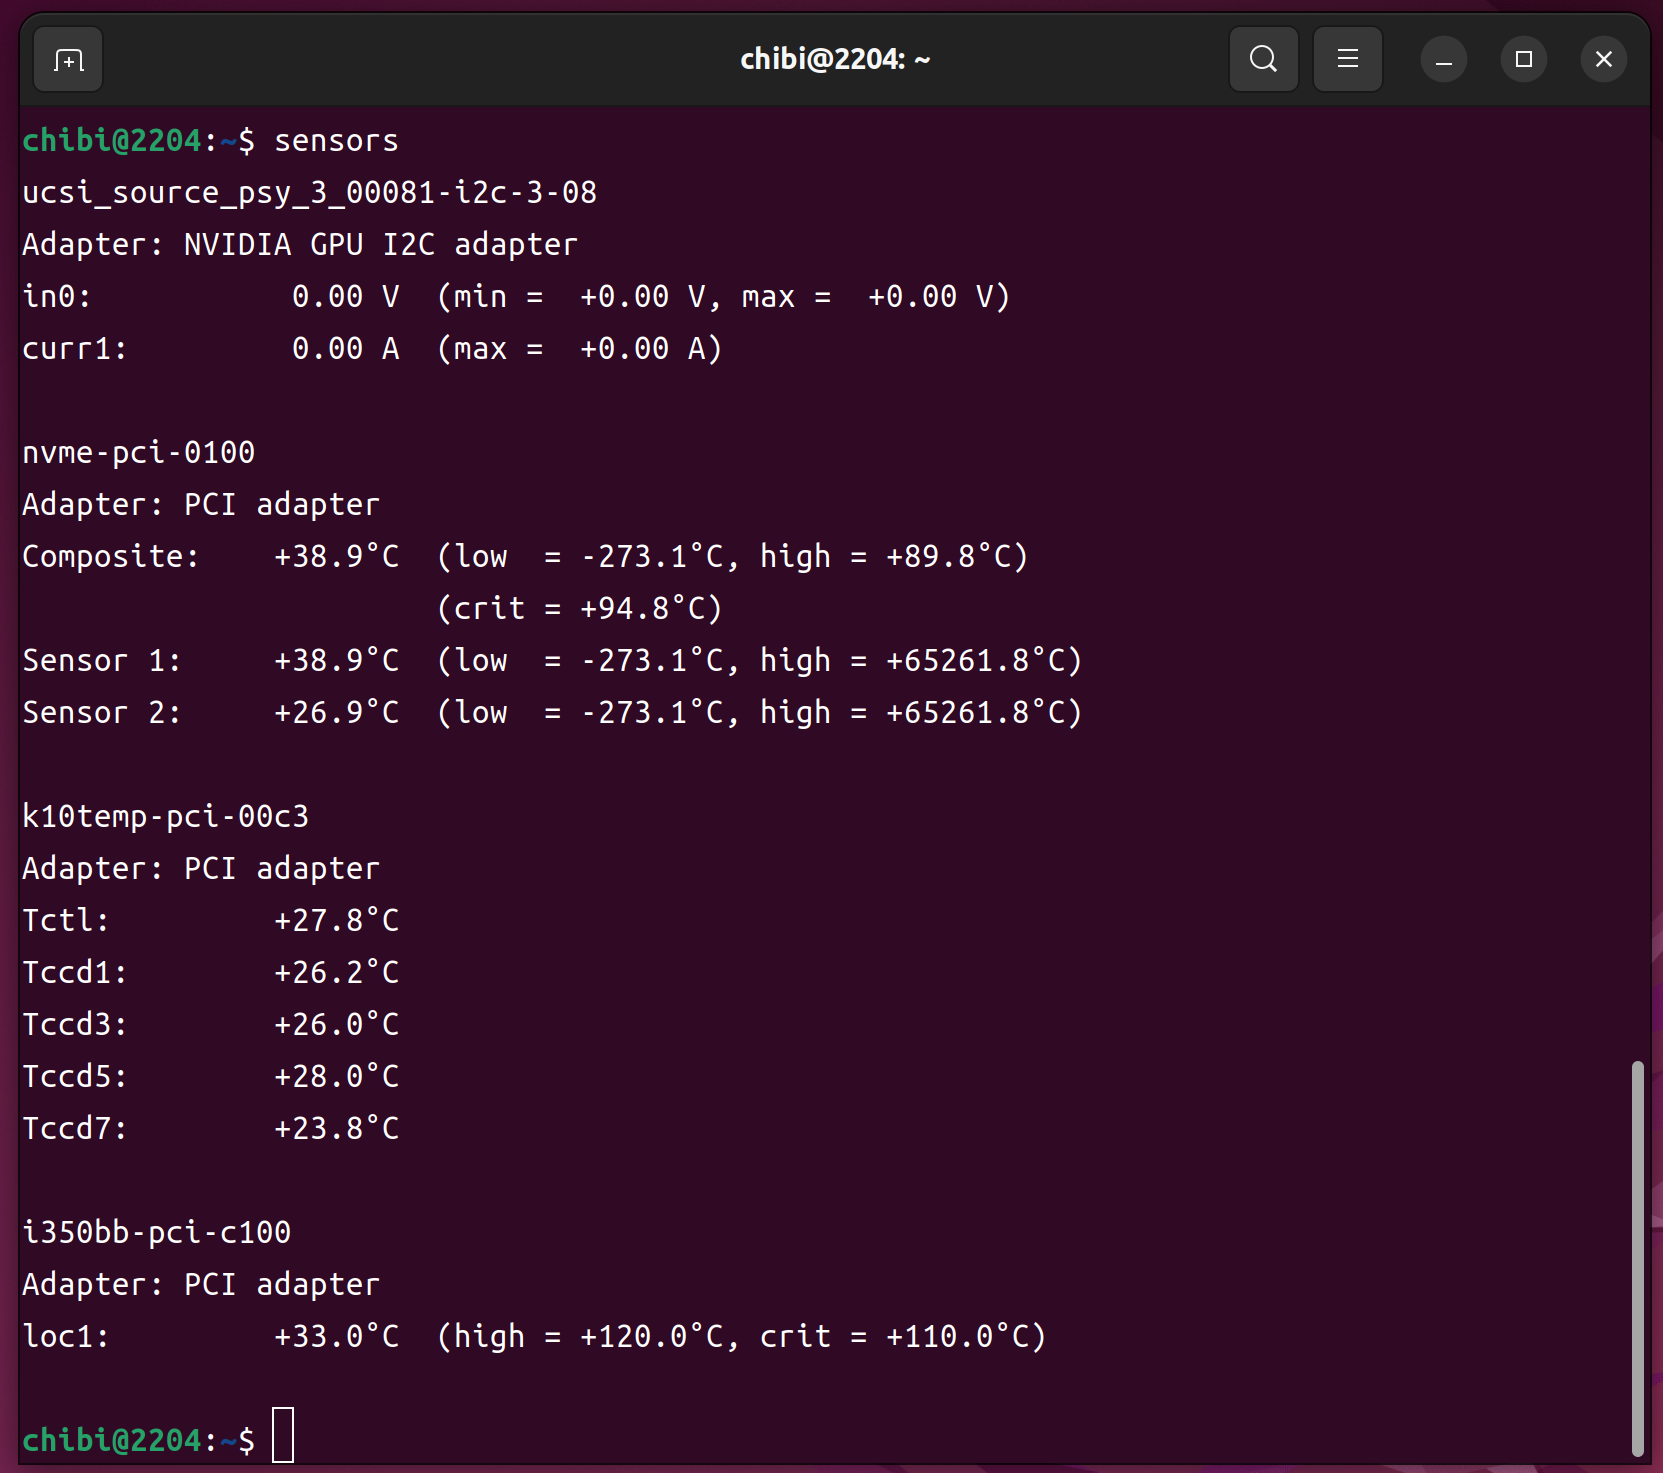
Task: Click the Composite temperature value +38.9°C
Action: [337, 557]
